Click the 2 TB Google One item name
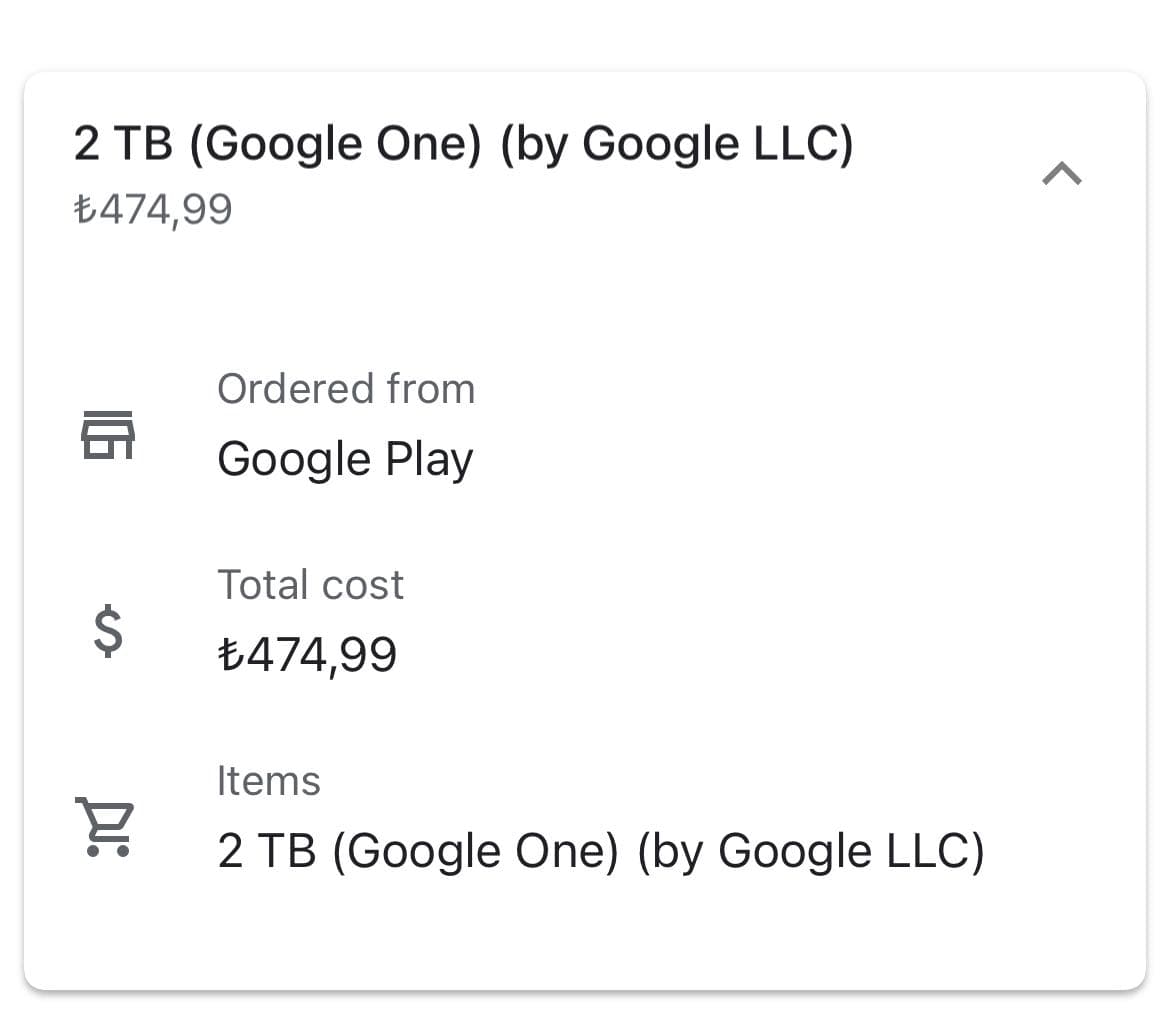 pyautogui.click(x=601, y=849)
